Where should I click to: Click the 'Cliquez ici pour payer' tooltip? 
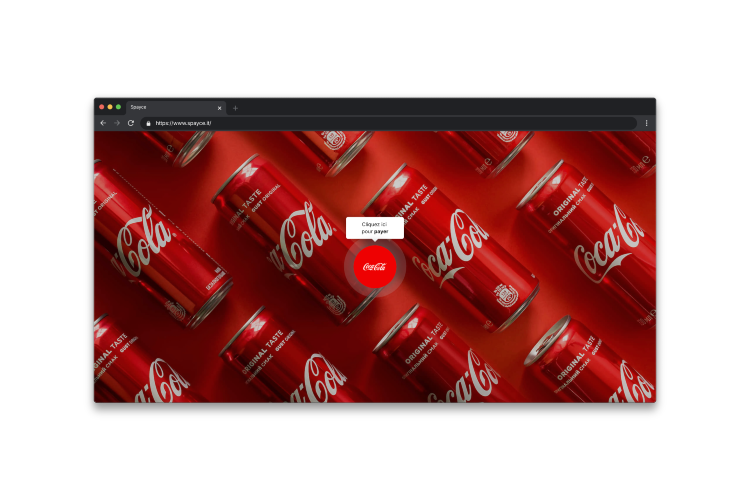(375, 228)
